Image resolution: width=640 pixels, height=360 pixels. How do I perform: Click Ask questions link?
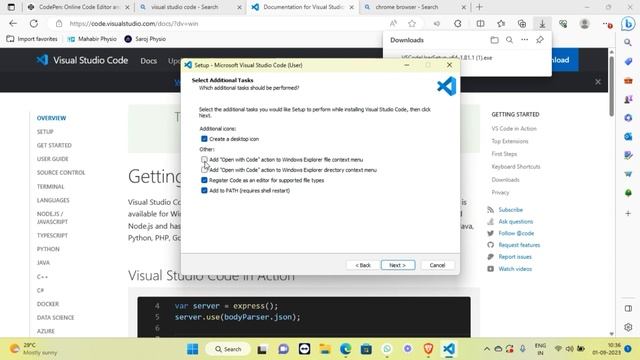pyautogui.click(x=516, y=221)
